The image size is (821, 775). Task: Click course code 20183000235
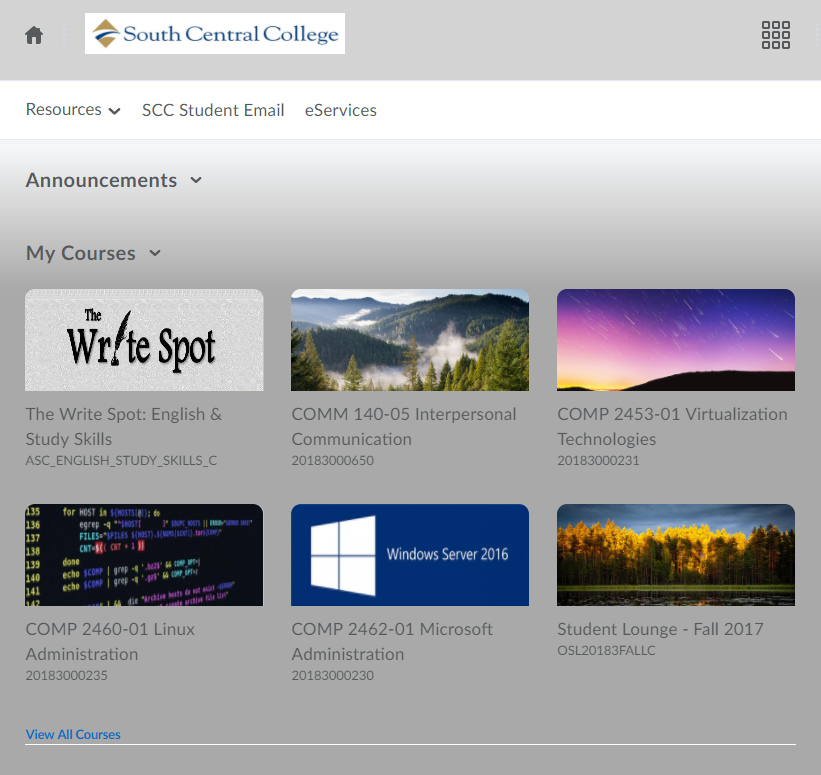66,676
